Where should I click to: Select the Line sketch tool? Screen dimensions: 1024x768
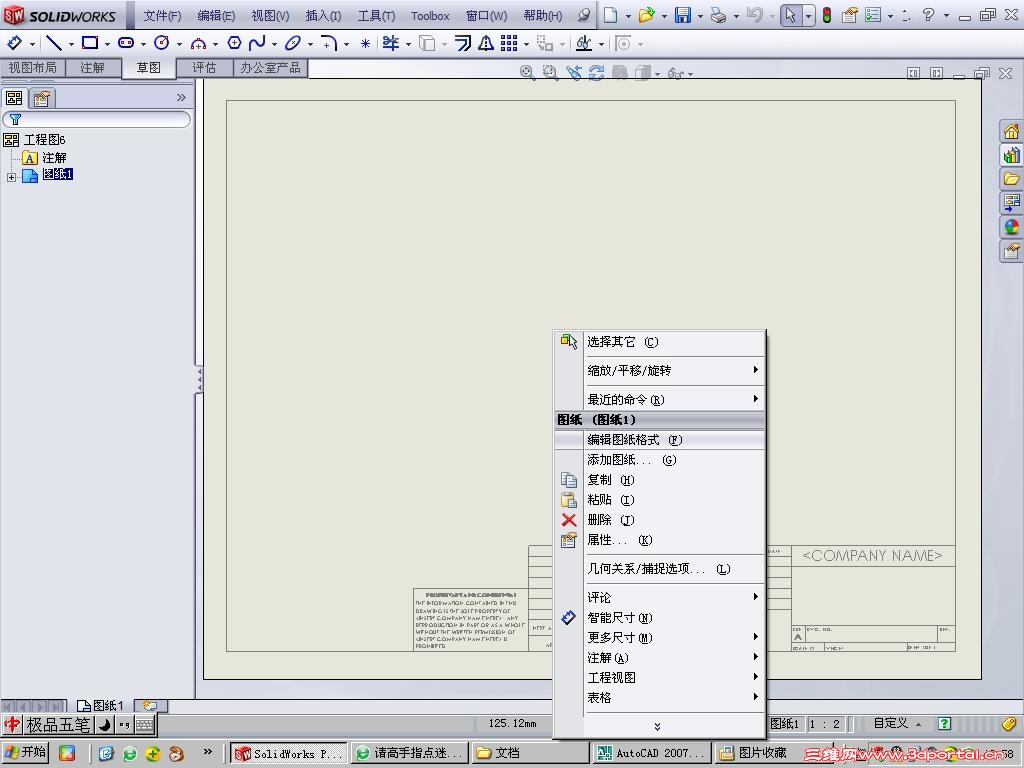[54, 43]
